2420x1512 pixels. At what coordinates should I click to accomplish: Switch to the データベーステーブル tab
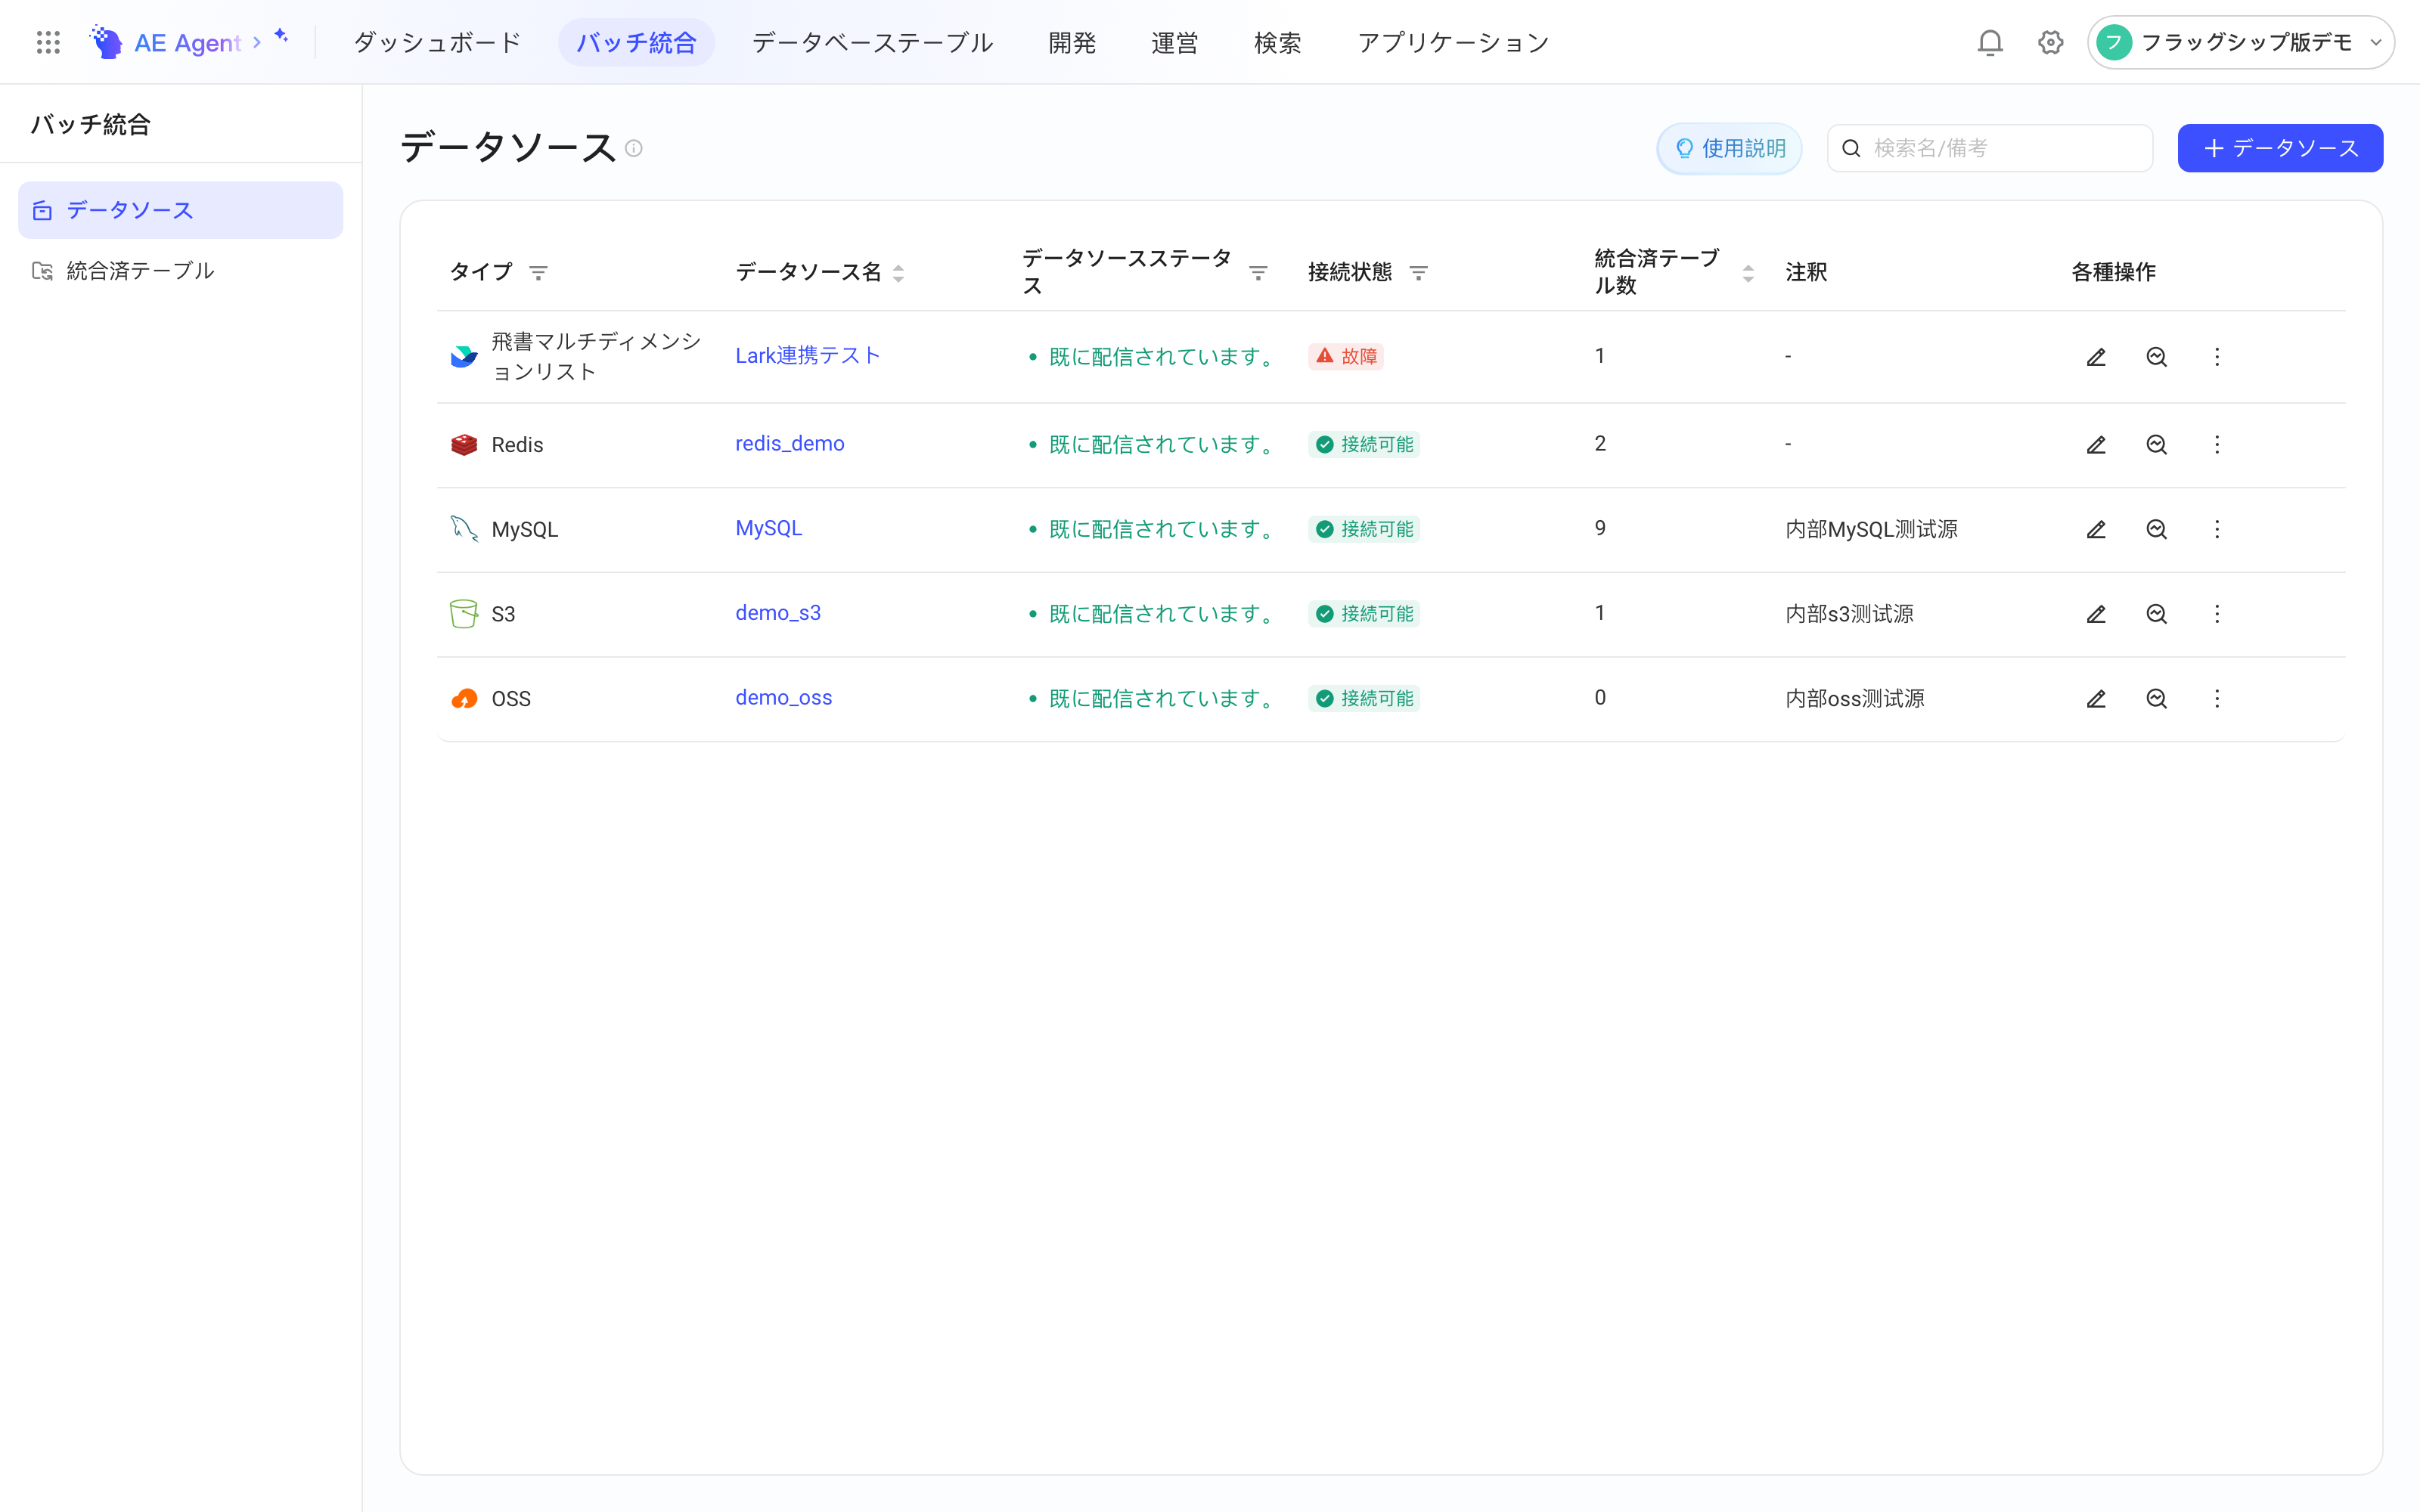[x=872, y=43]
